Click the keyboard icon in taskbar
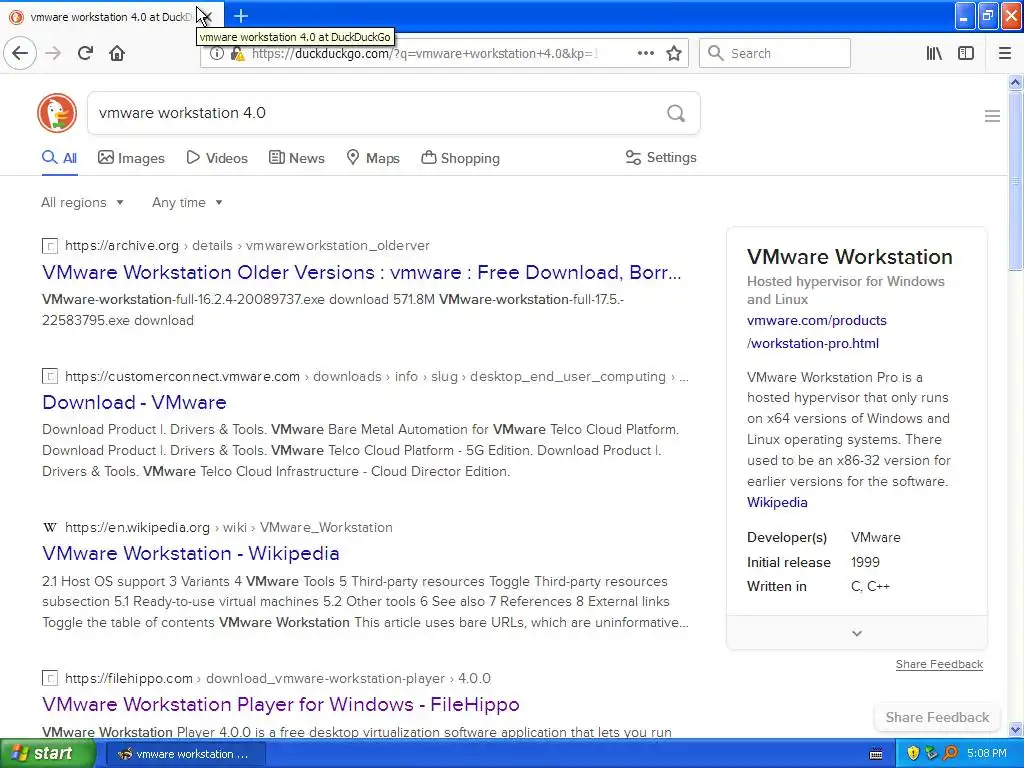The height and width of the screenshot is (768, 1024). [876, 754]
